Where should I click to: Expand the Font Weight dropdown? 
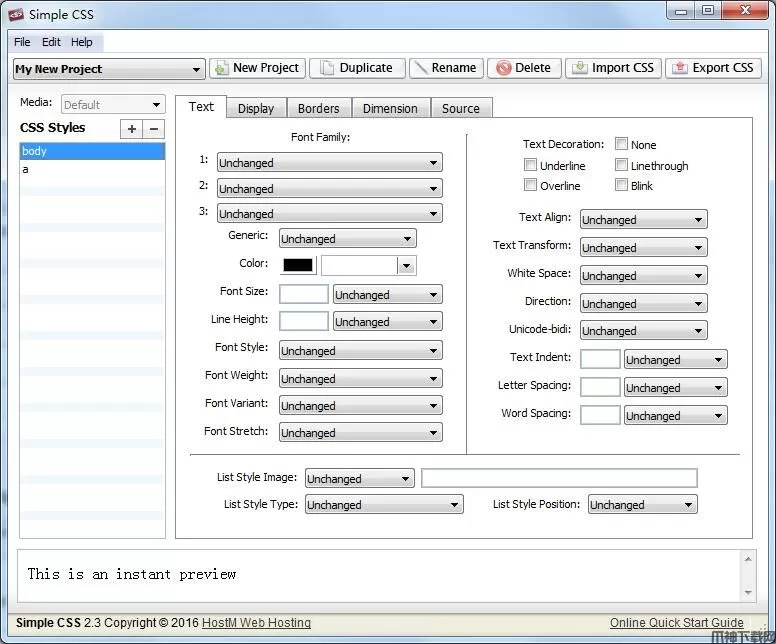pos(359,379)
